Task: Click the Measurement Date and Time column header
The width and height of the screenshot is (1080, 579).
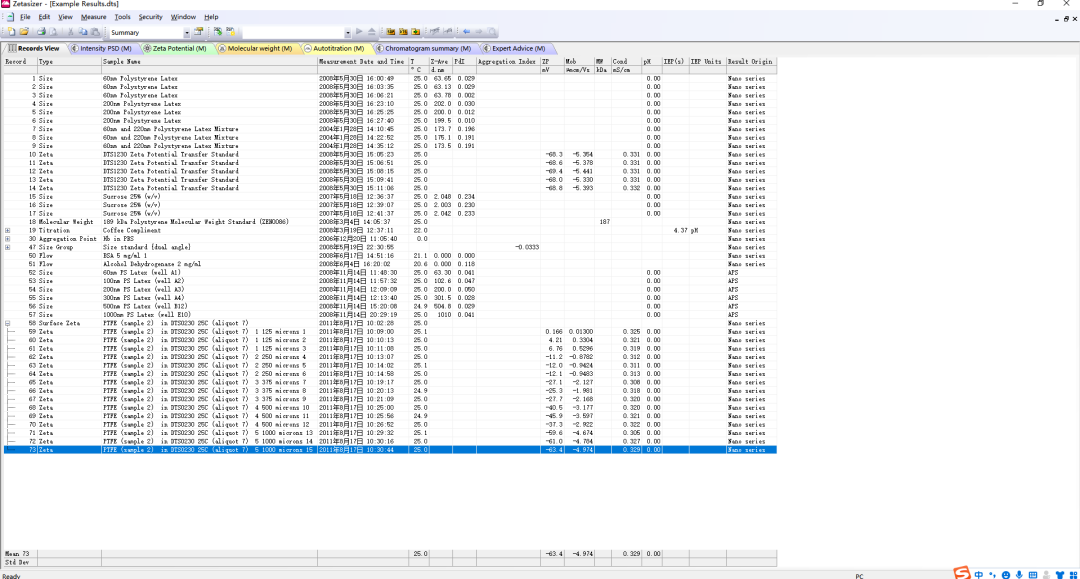Action: [363, 61]
